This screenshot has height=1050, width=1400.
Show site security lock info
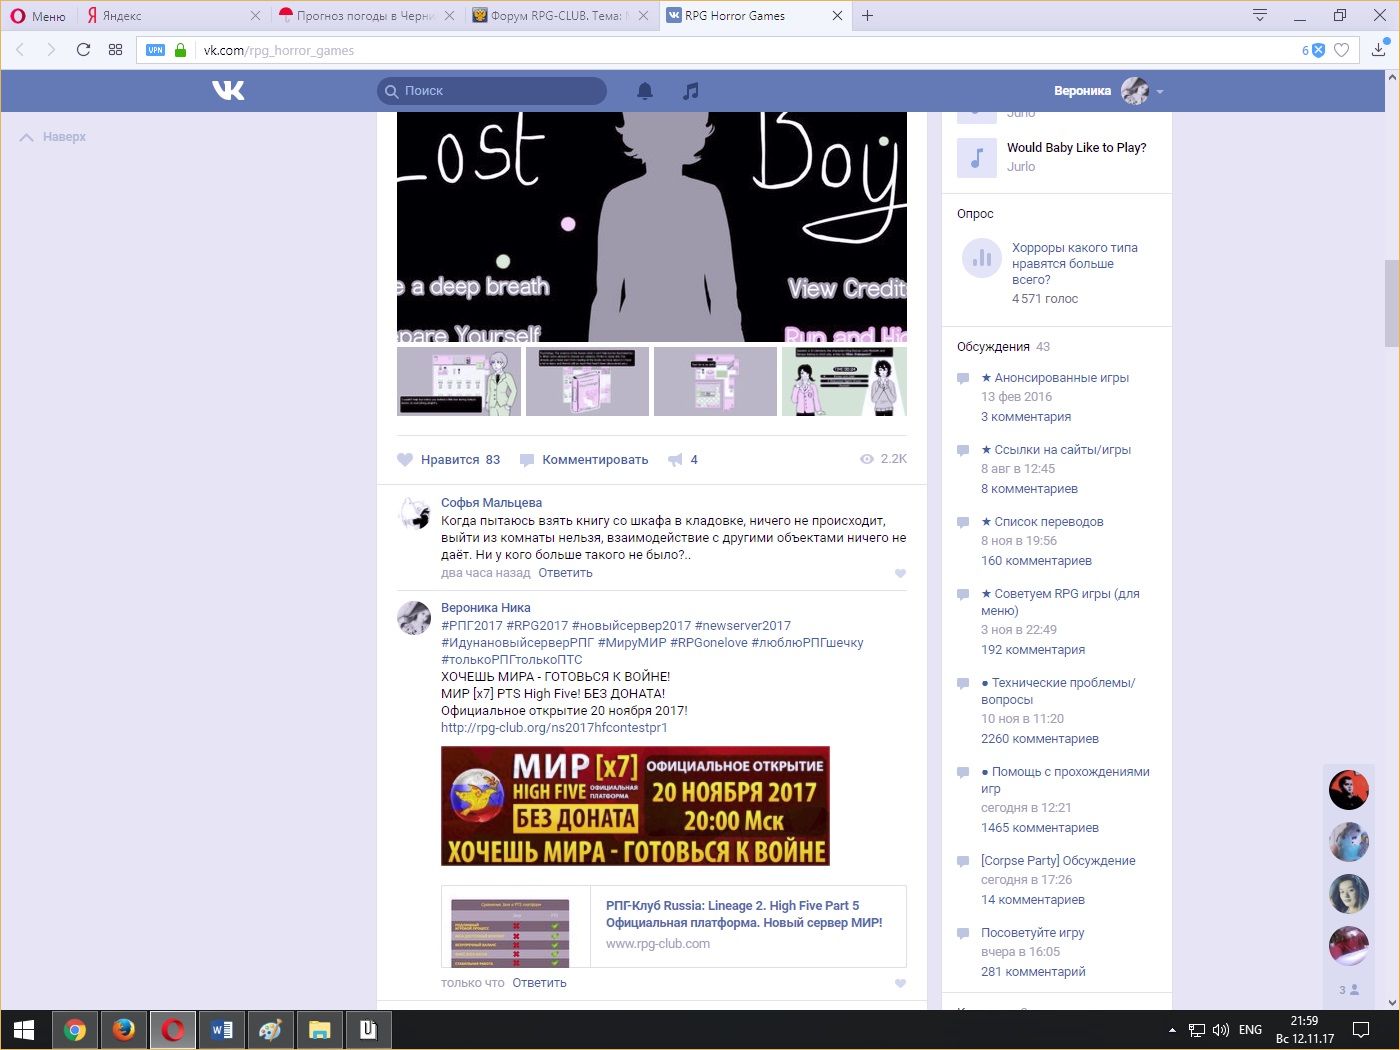point(180,50)
